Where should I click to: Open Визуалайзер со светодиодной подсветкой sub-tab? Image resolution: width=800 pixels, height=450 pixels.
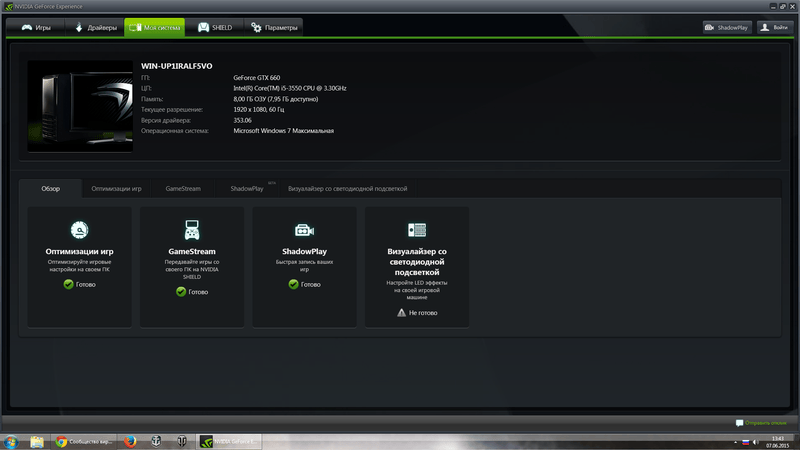click(347, 188)
